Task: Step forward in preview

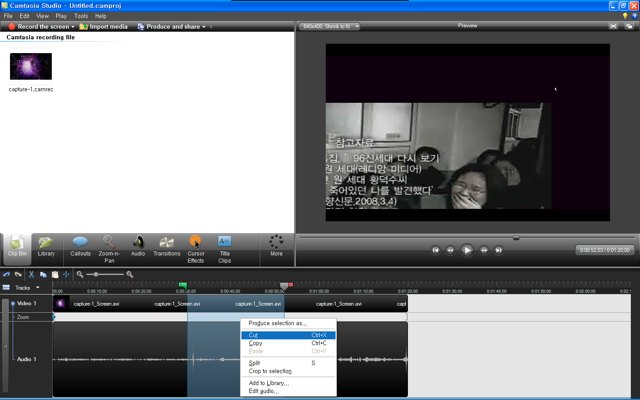Action: coord(484,250)
